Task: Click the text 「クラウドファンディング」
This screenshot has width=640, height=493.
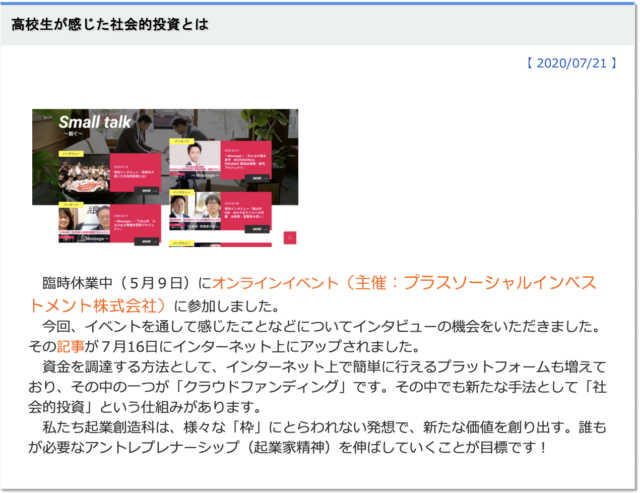Action: click(261, 386)
